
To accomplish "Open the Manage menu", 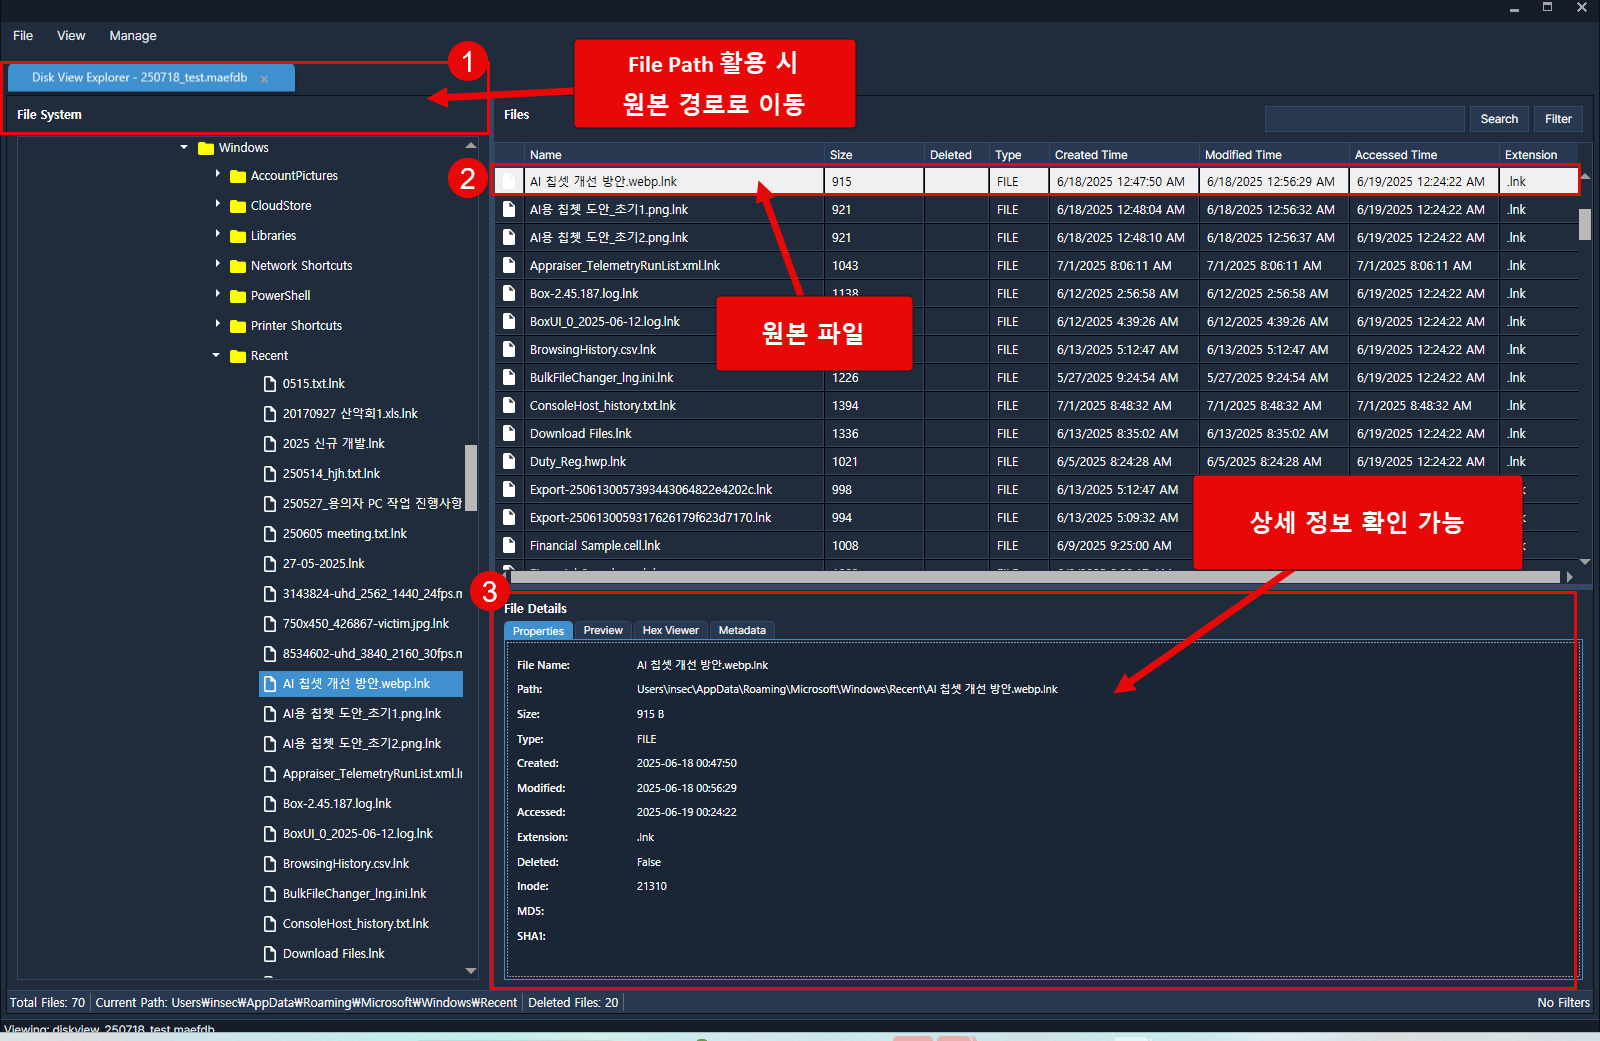I will click(x=132, y=36).
